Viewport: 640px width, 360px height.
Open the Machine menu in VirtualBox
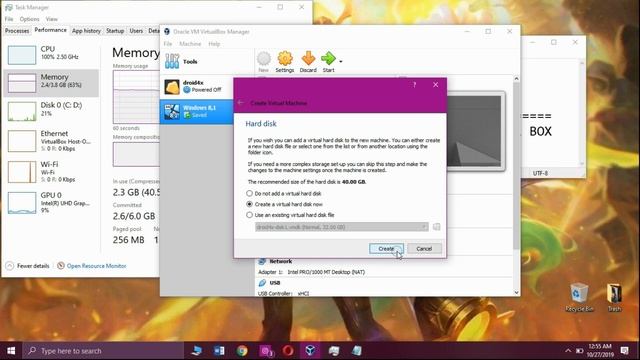pyautogui.click(x=190, y=44)
